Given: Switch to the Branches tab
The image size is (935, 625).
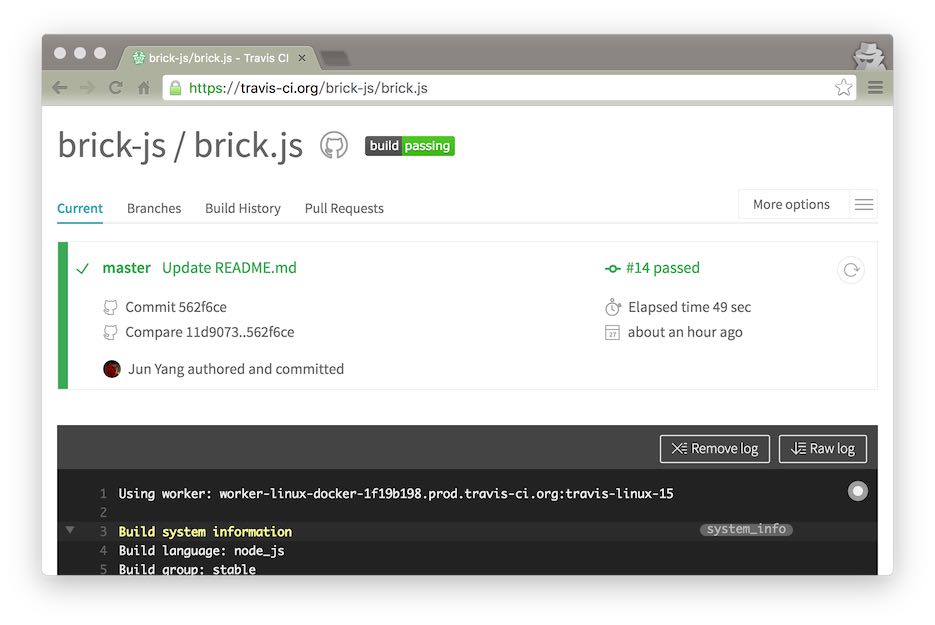Looking at the screenshot, I should click(x=154, y=209).
